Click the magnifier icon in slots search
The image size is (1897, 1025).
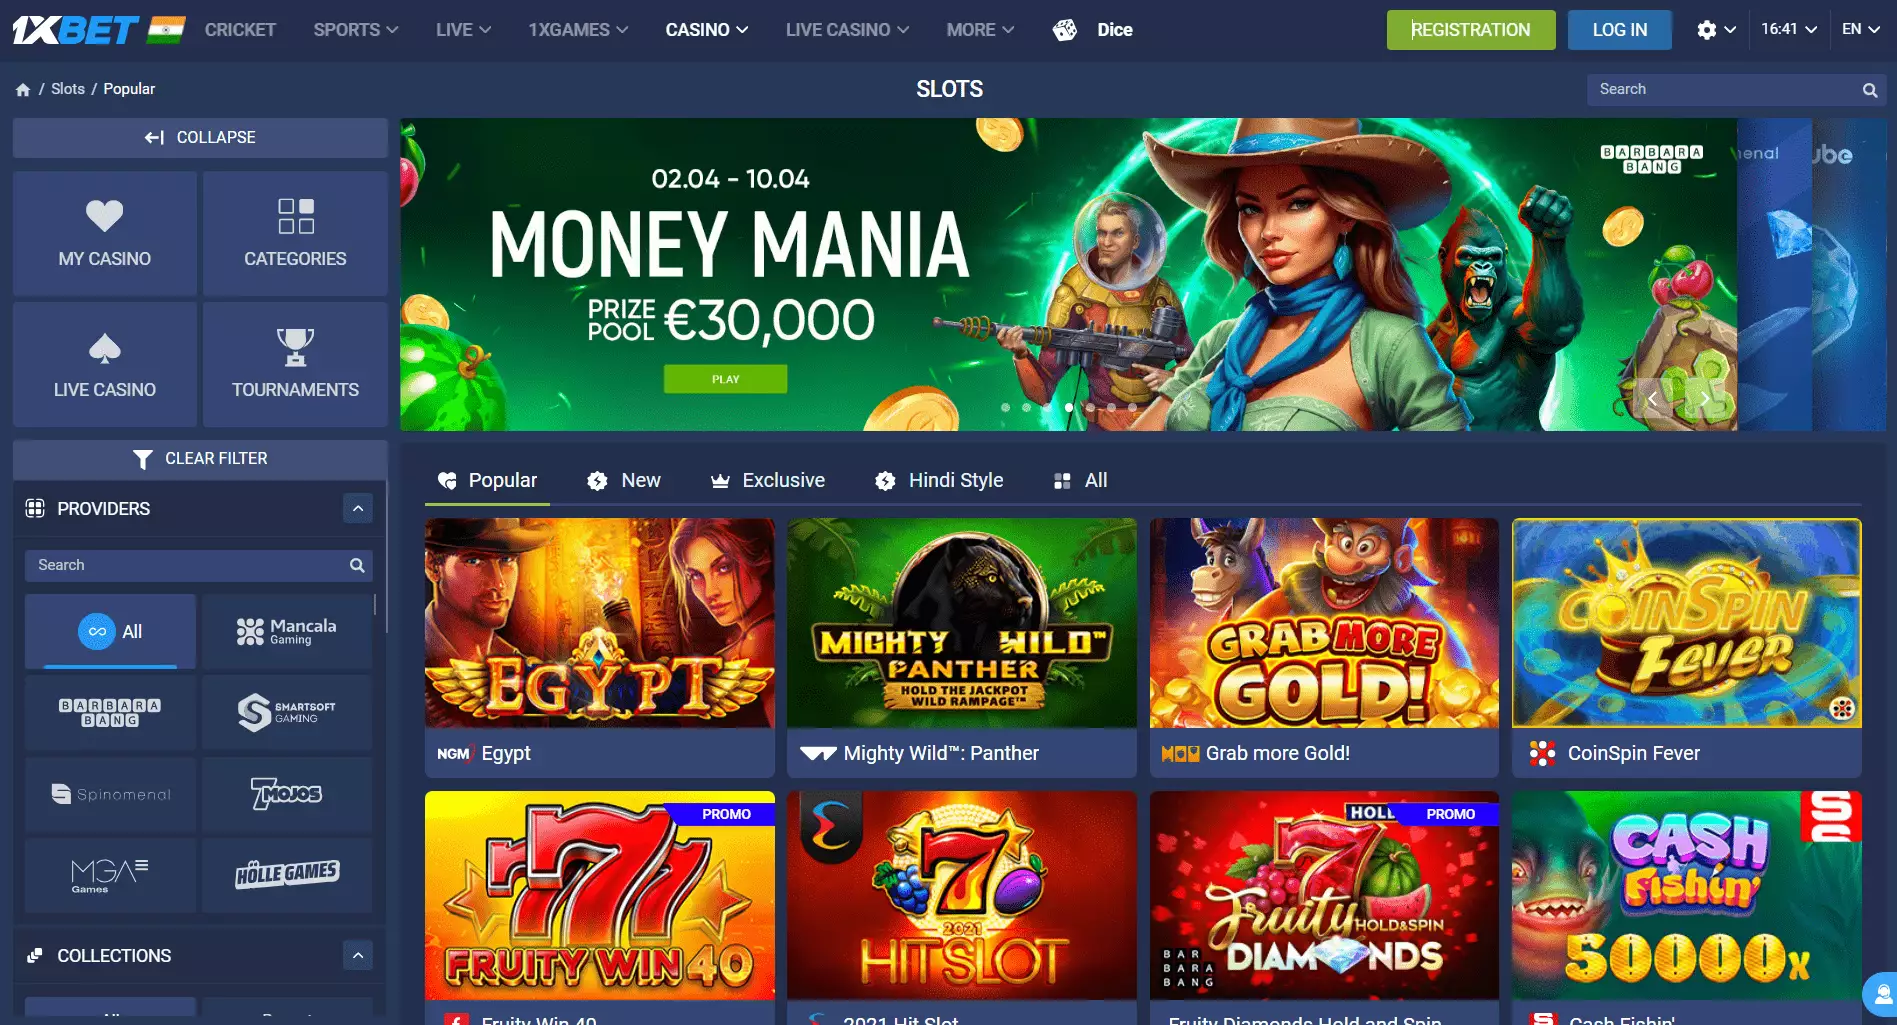click(1869, 90)
